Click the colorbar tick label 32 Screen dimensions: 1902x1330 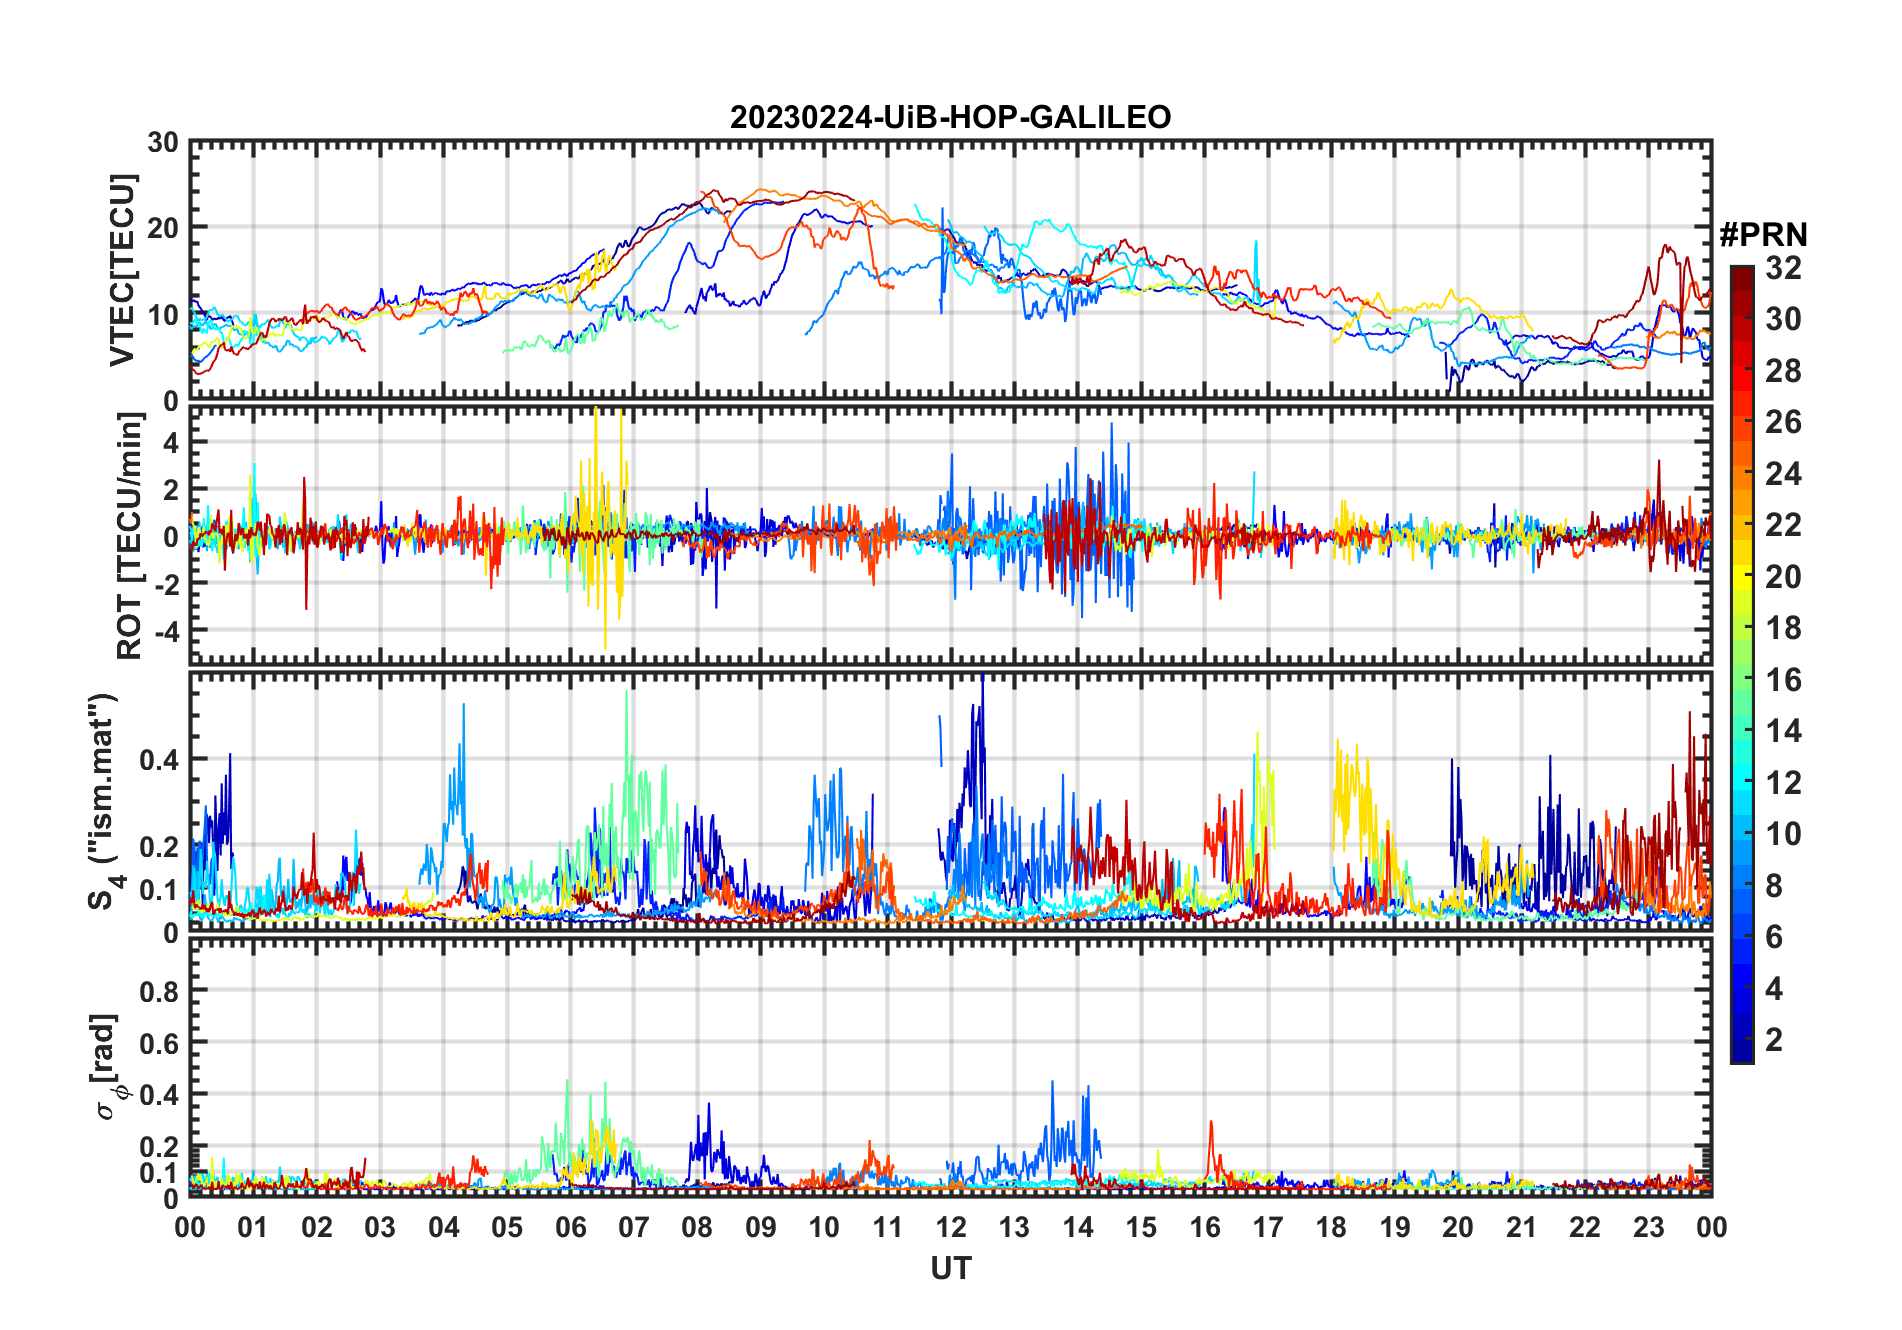pyautogui.click(x=1783, y=268)
